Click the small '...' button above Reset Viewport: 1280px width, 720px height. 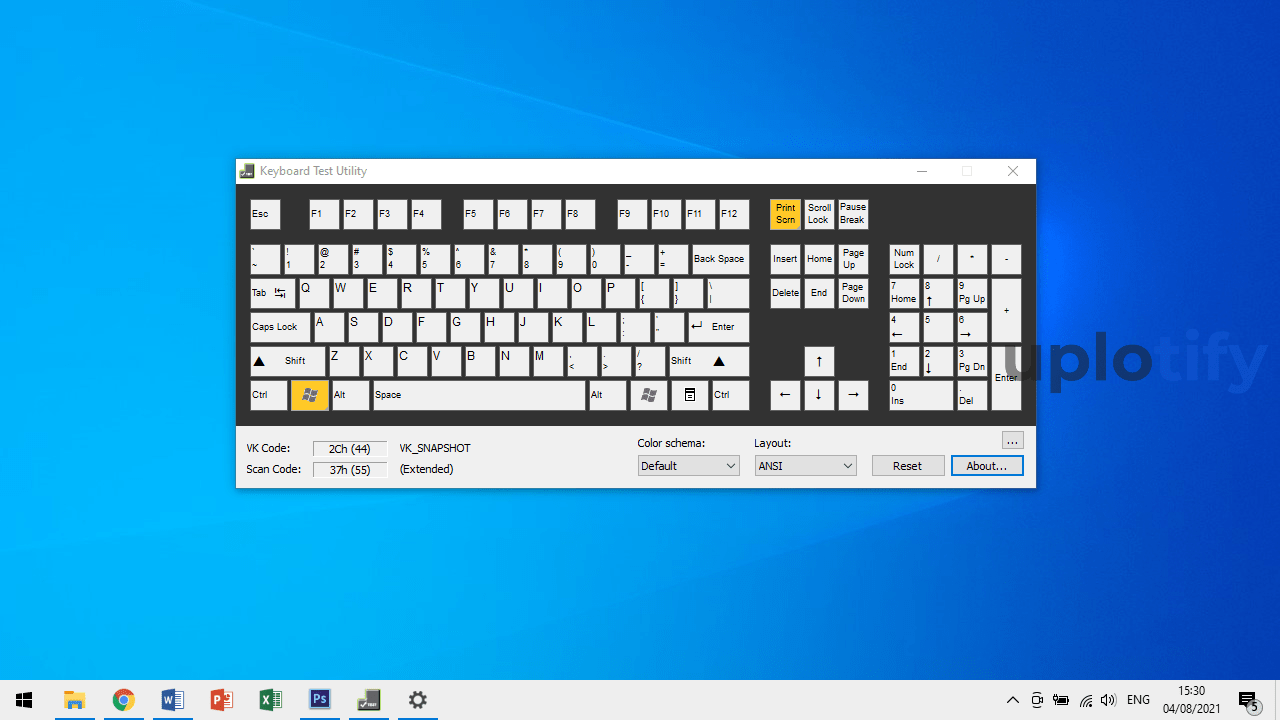pyautogui.click(x=1012, y=440)
